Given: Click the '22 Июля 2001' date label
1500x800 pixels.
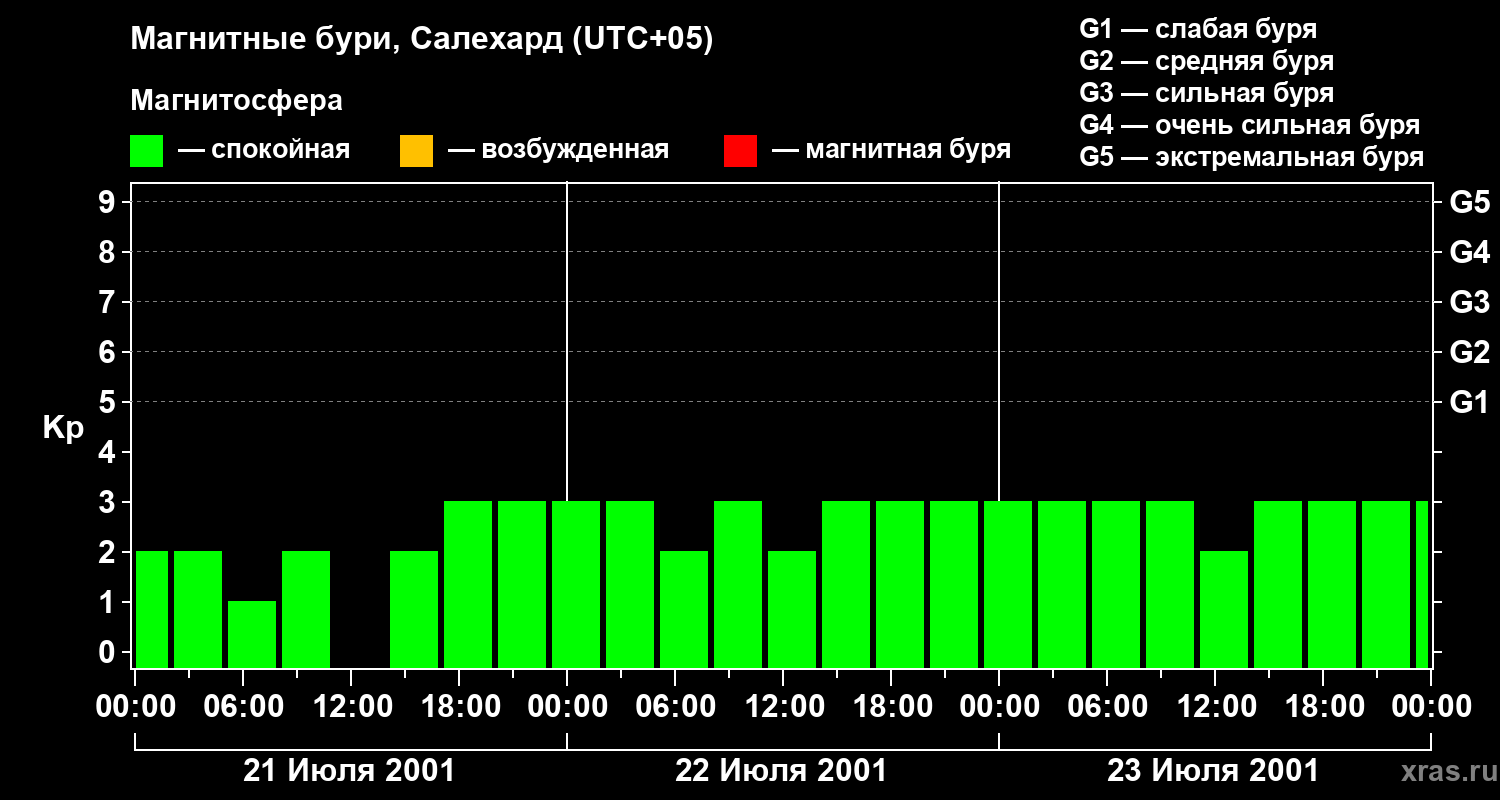Looking at the screenshot, I should [781, 771].
